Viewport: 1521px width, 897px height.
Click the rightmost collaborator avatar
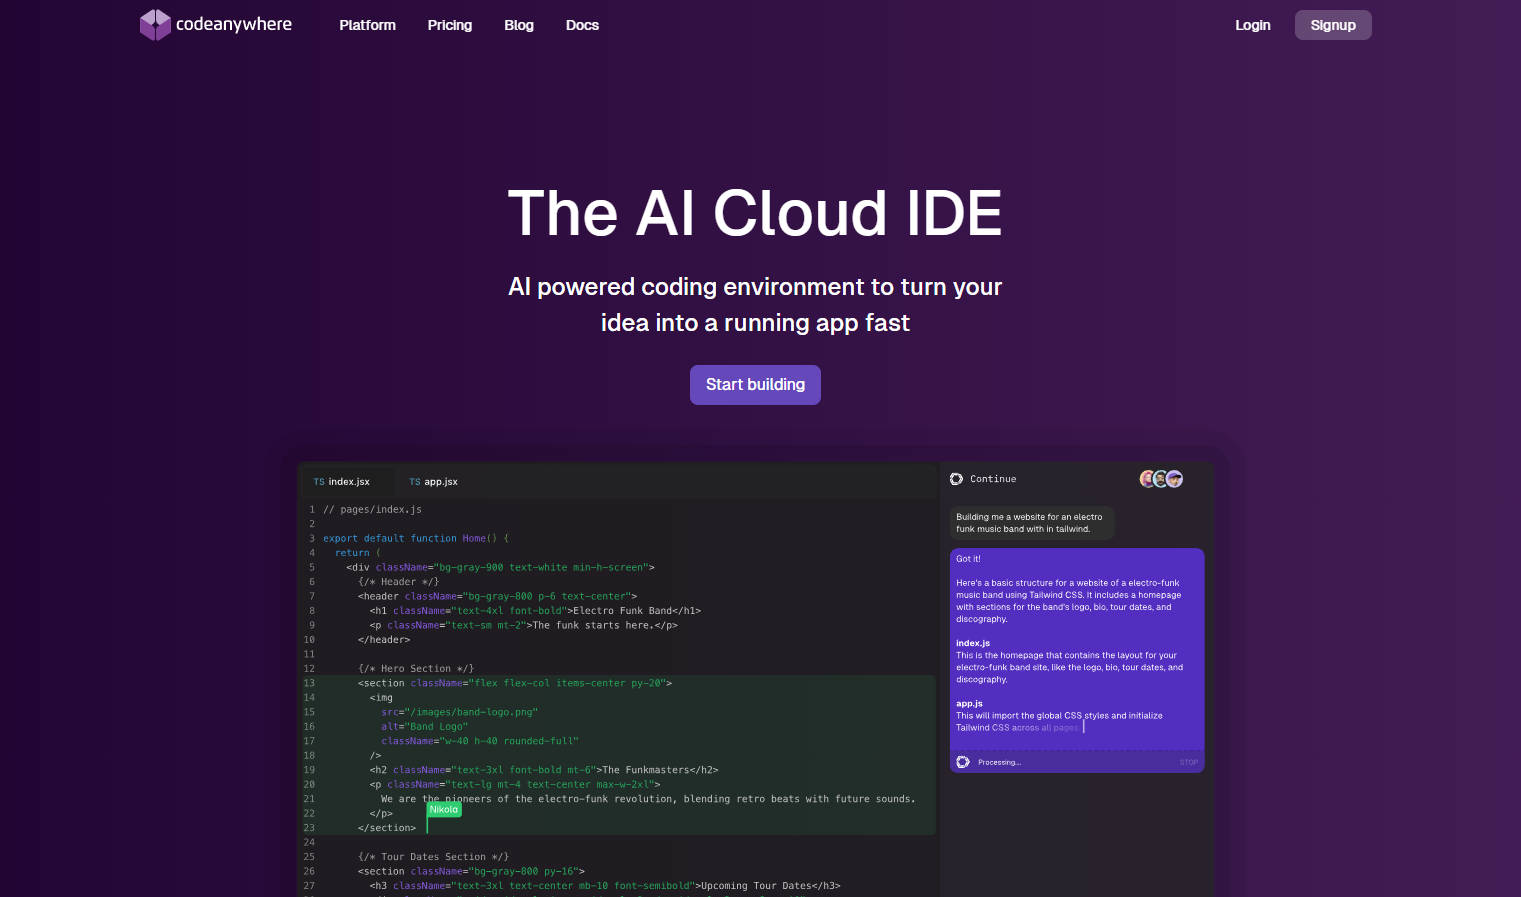tap(1173, 479)
